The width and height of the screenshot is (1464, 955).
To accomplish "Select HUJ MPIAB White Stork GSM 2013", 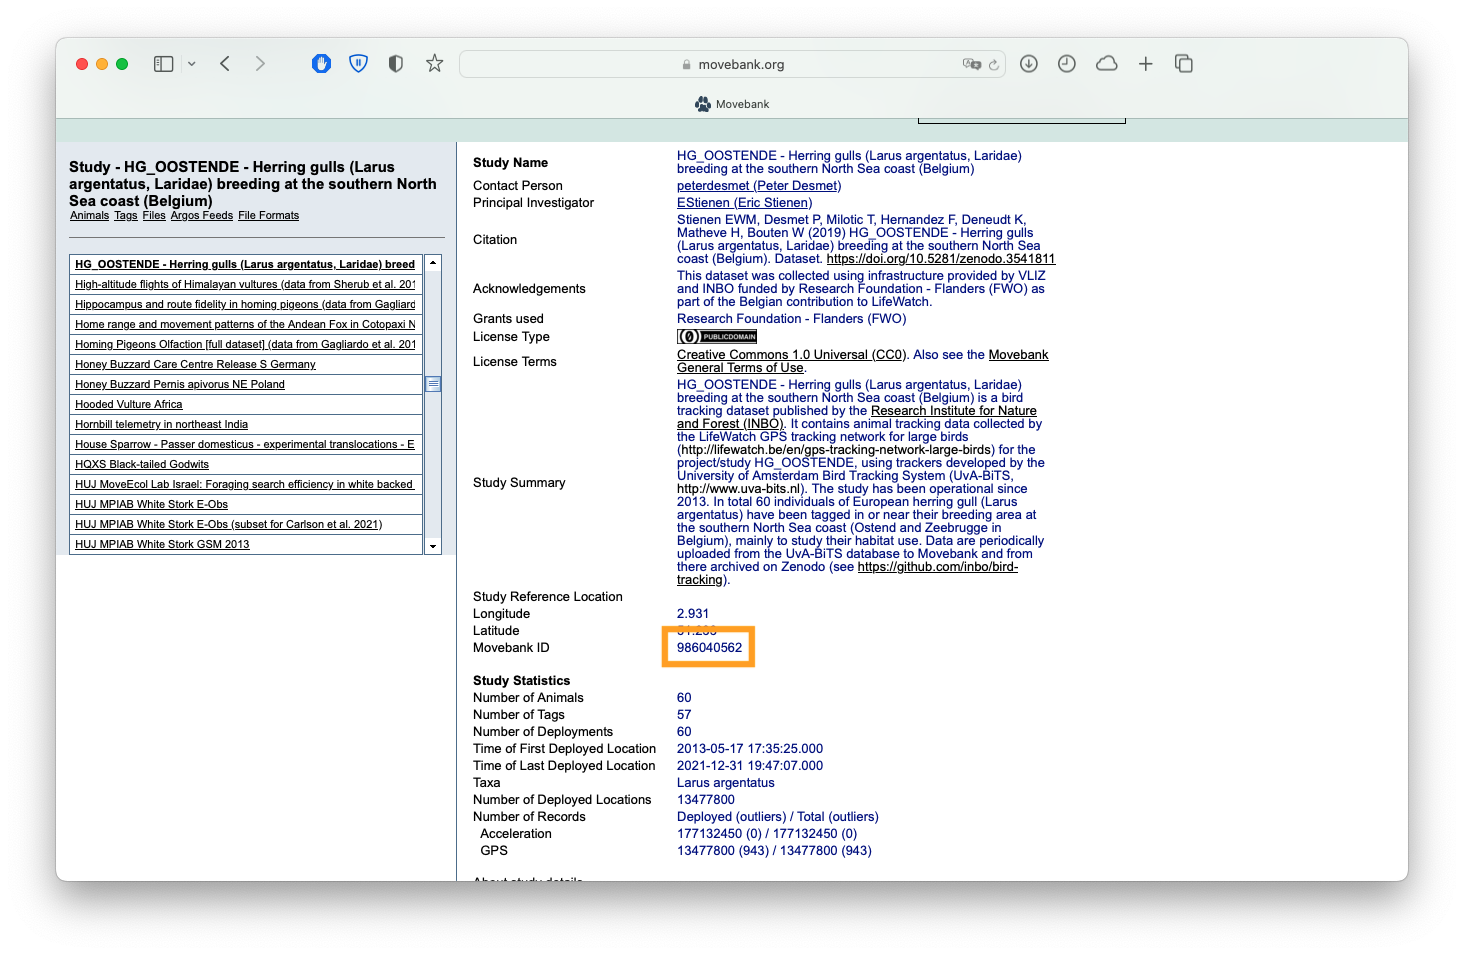I will pos(246,544).
